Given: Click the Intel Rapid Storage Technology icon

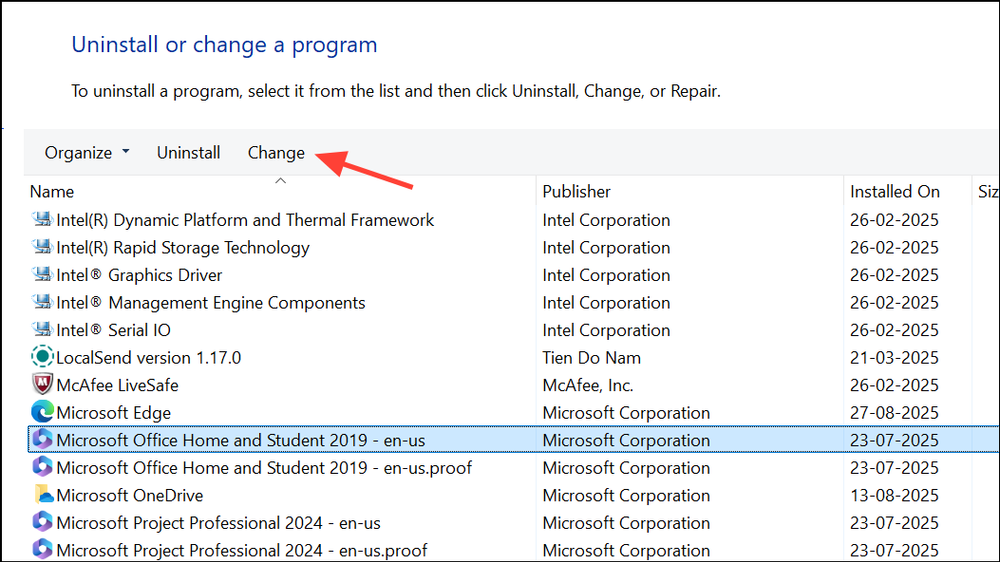Looking at the screenshot, I should click(x=42, y=247).
